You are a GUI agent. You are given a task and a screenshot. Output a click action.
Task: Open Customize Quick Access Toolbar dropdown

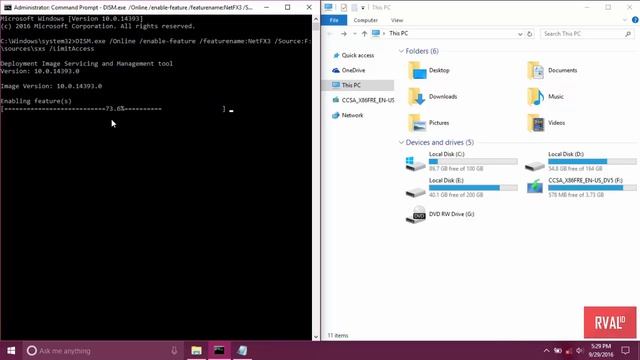click(362, 8)
